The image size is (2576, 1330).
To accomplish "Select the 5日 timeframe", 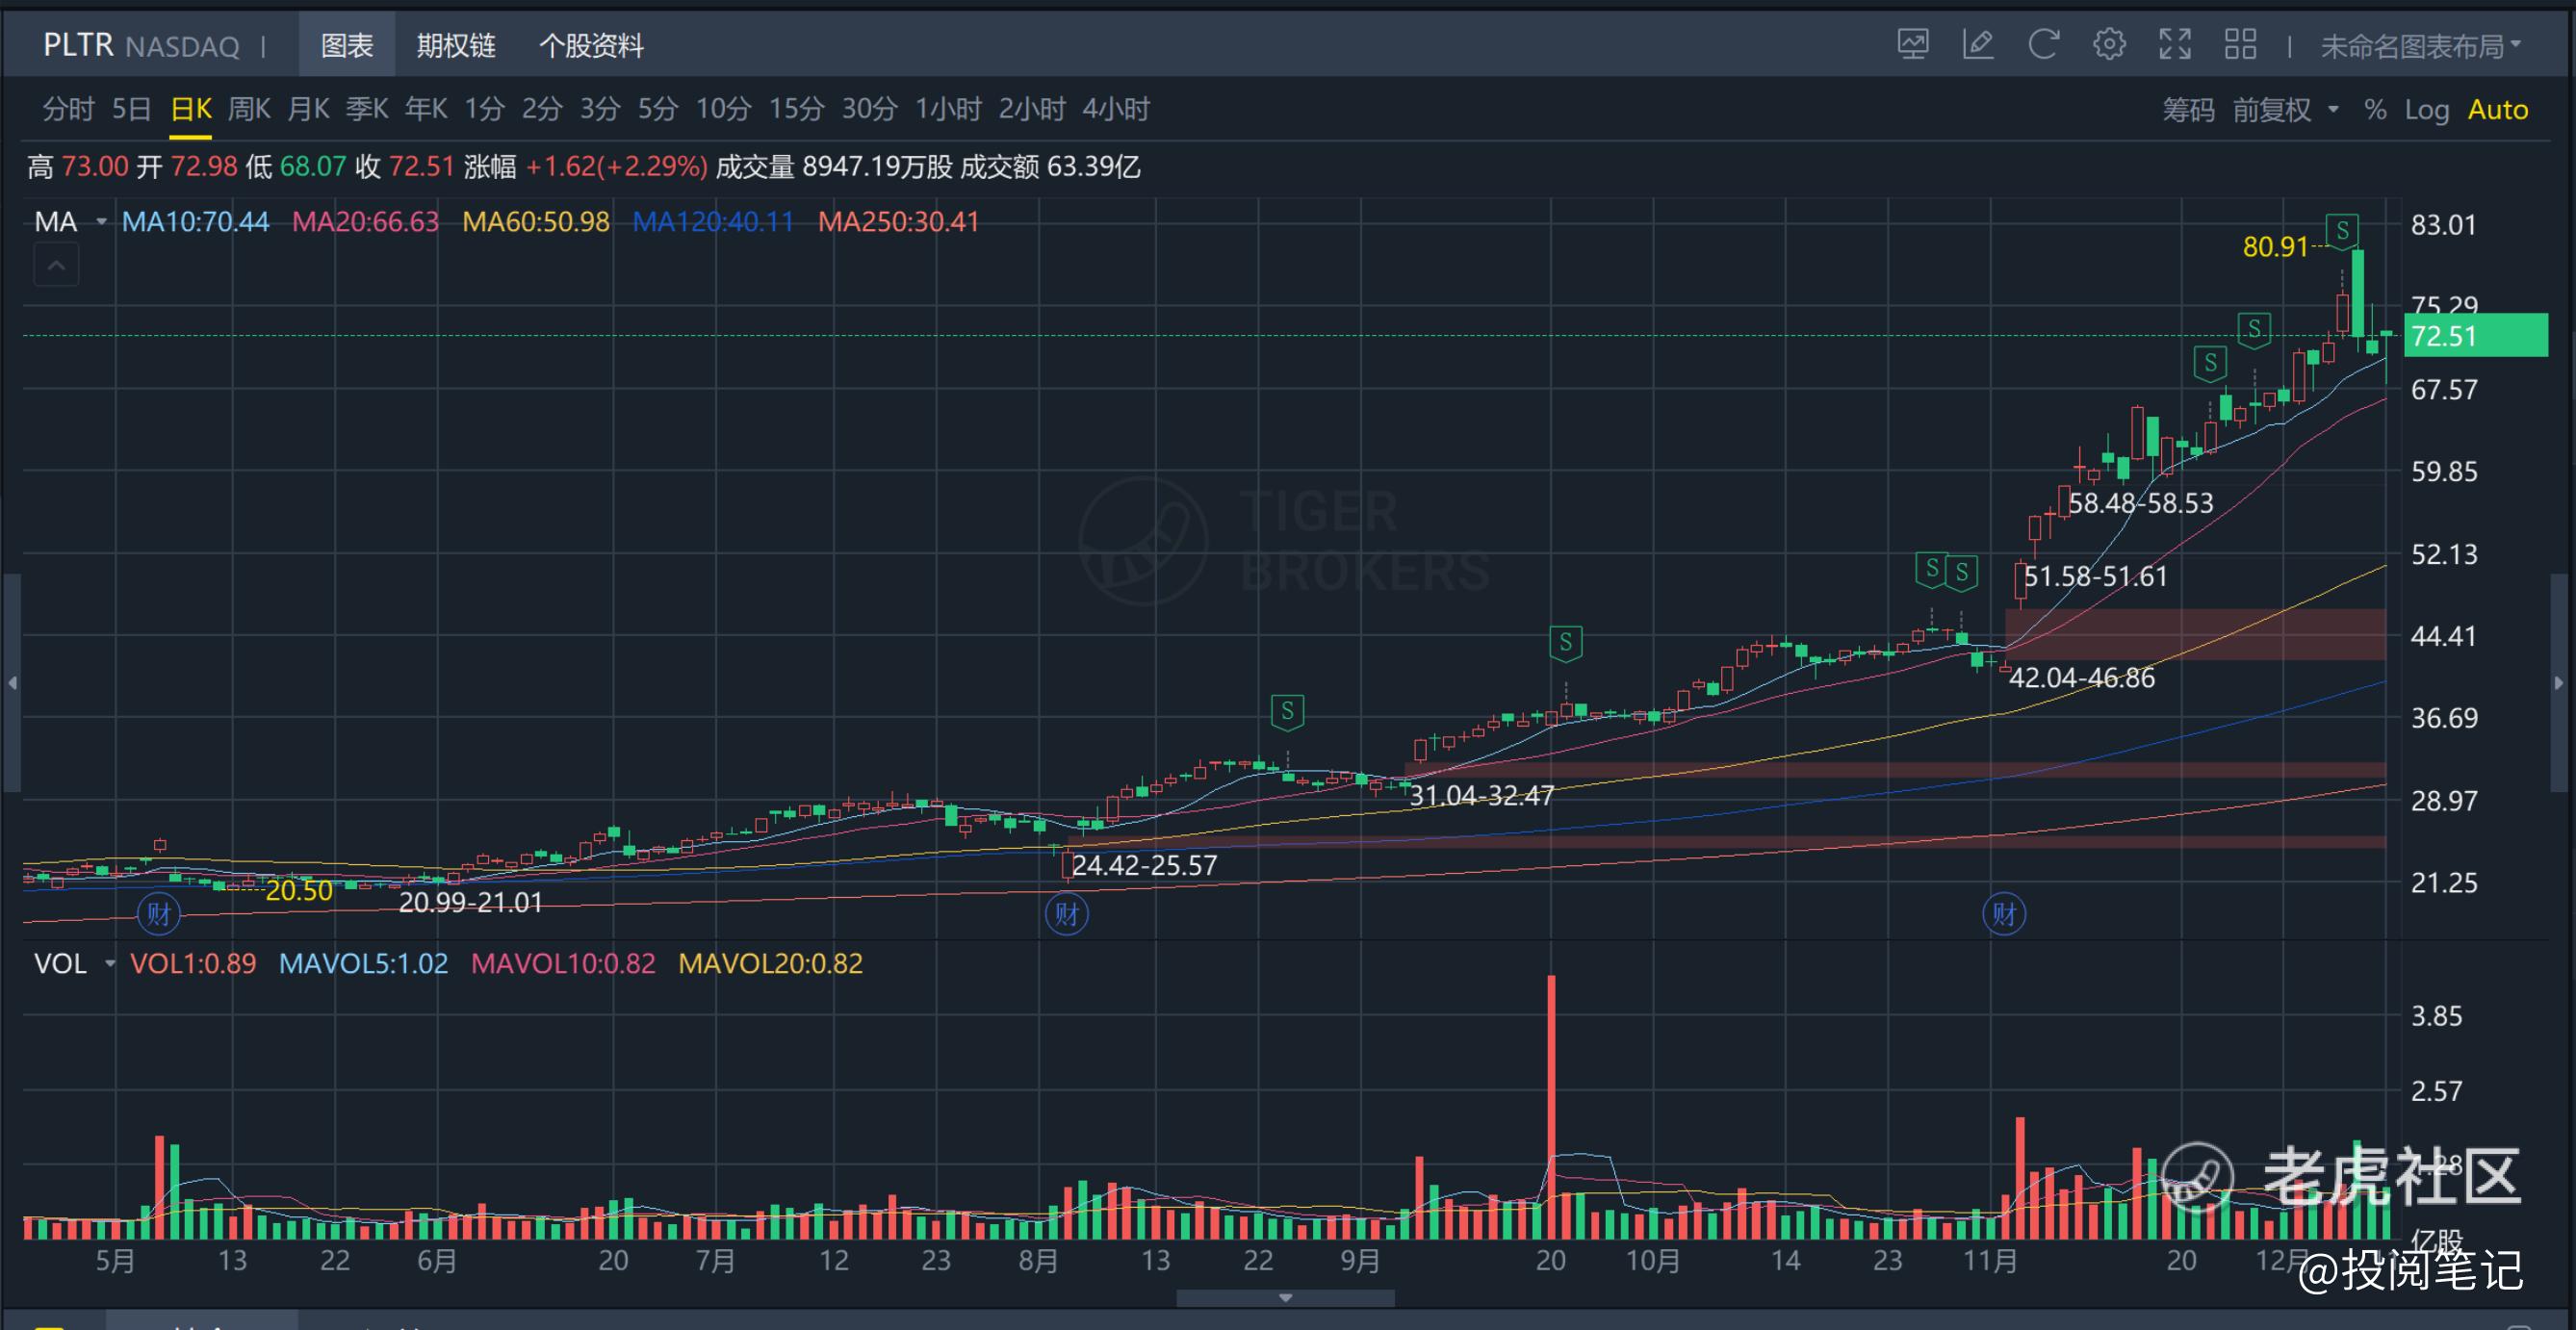I will click(x=131, y=109).
